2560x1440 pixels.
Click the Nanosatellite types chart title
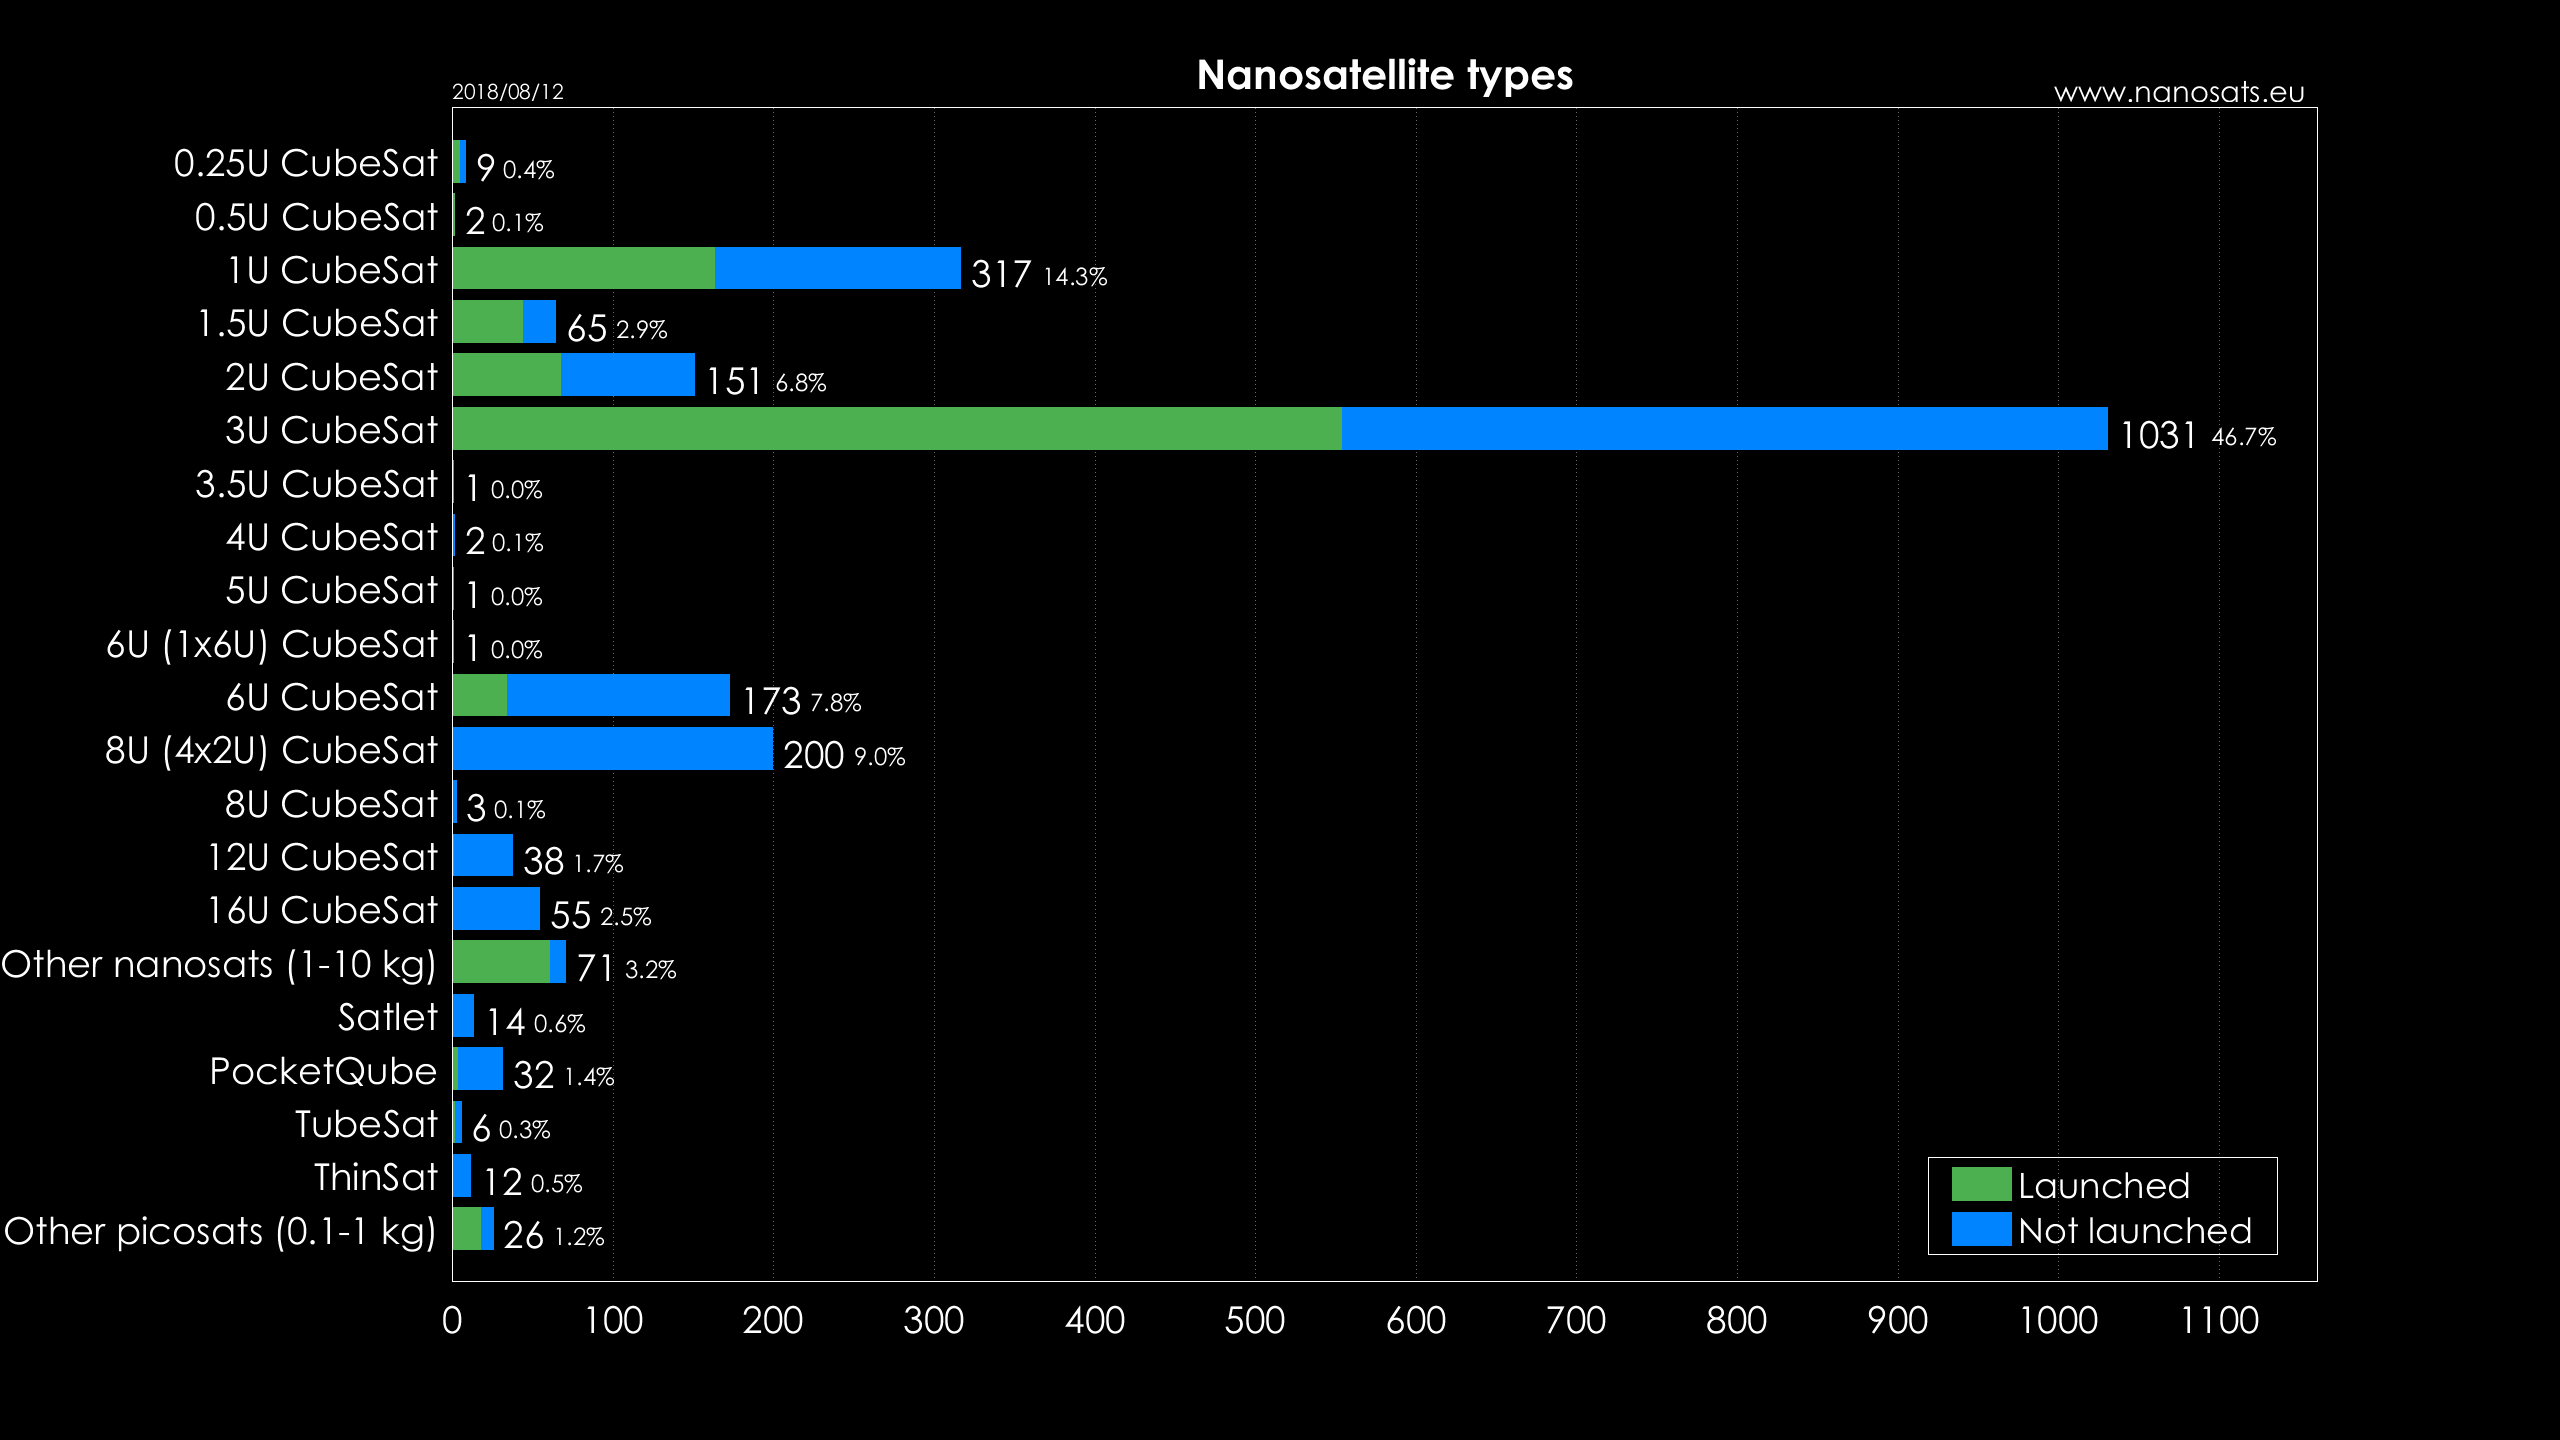(x=1384, y=75)
